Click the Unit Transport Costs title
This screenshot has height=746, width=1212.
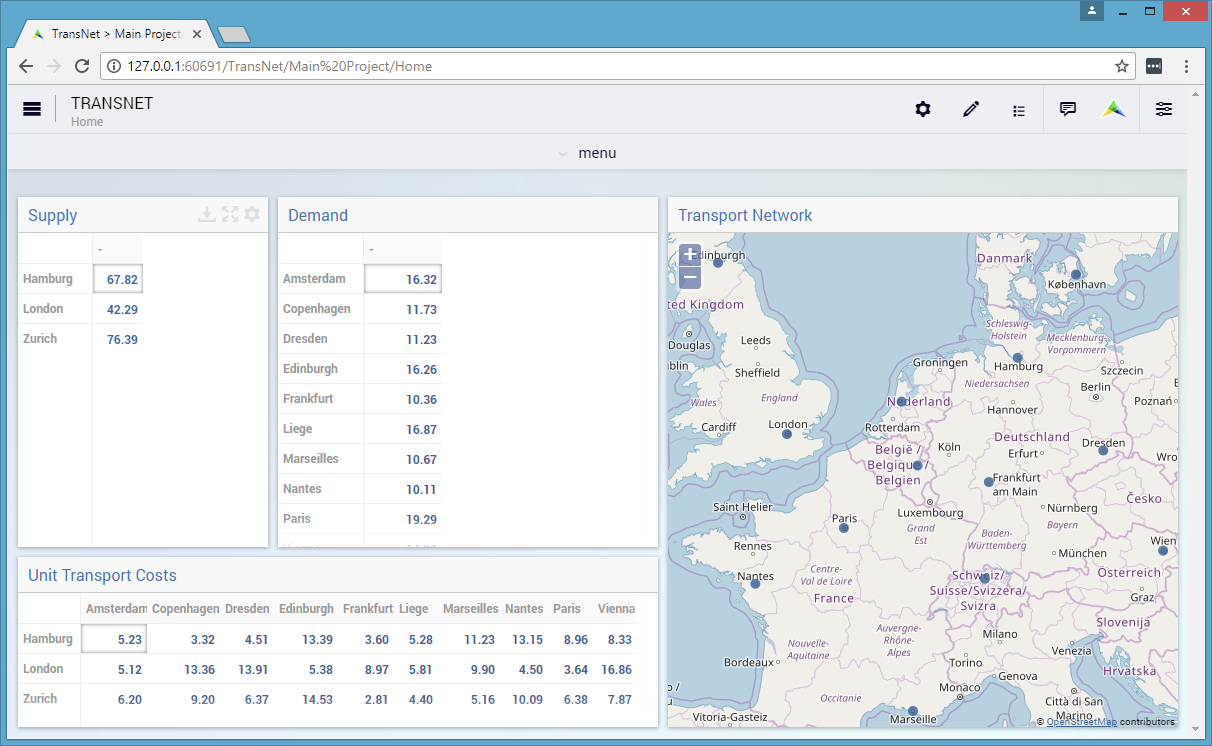pyautogui.click(x=102, y=575)
